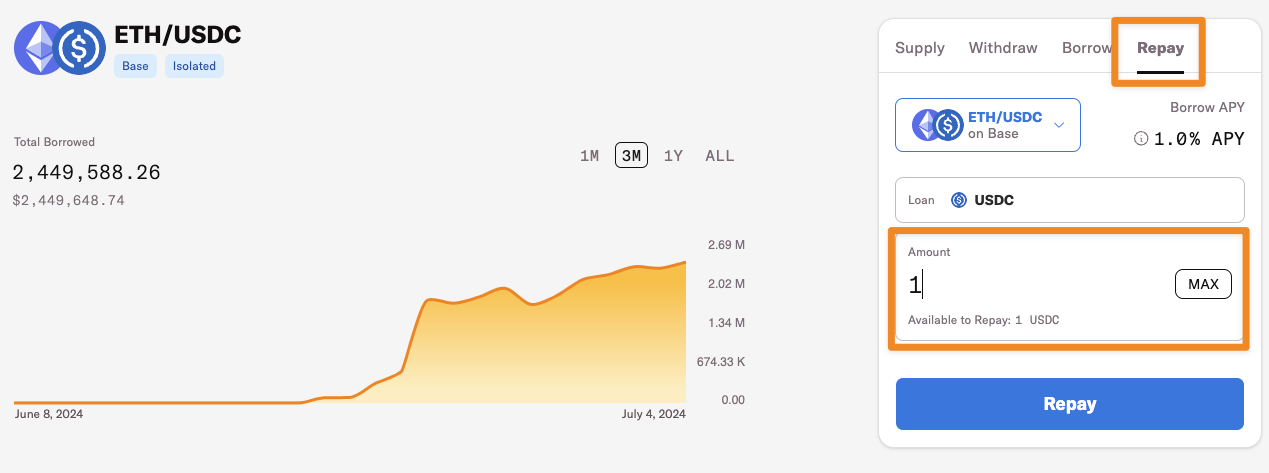1269x473 pixels.
Task: Select the 1M time range
Action: pyautogui.click(x=590, y=156)
